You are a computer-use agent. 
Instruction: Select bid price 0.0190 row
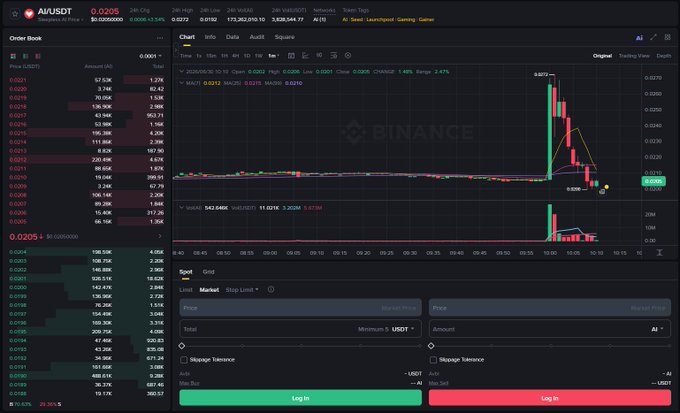(87, 376)
